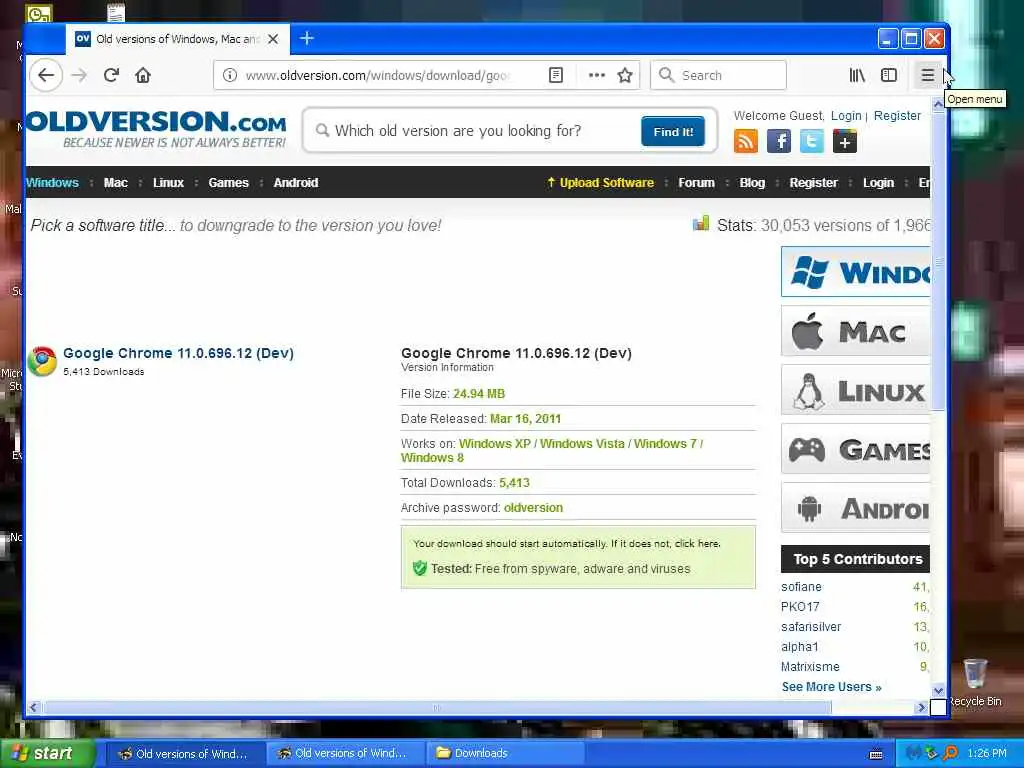Screen dimensions: 1024x768
Task: Click the browser Search box
Action: (718, 75)
